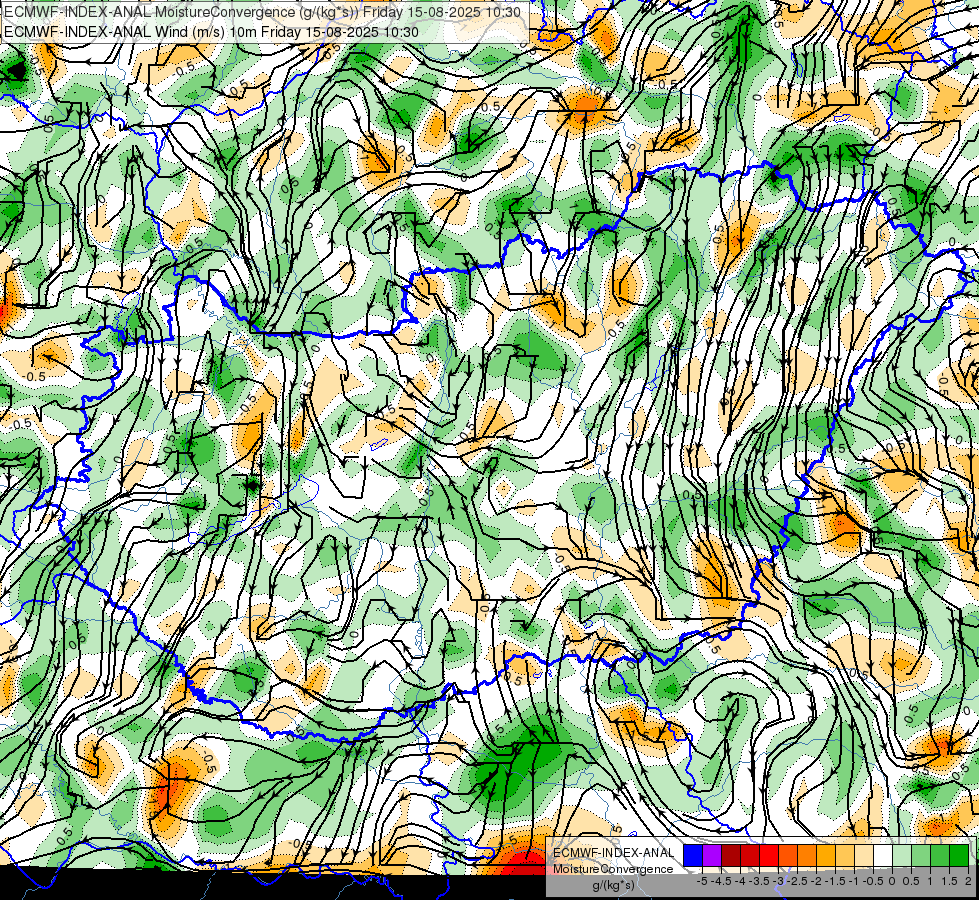The image size is (979, 900).
Task: Click the light orange swatch between -1.5 and -1
Action: [845, 855]
